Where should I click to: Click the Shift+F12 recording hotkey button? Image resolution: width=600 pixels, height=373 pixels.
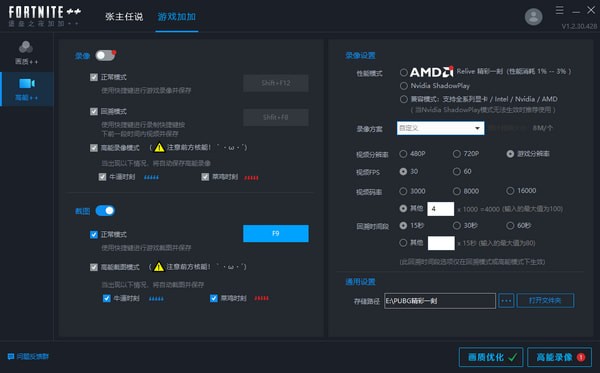pyautogui.click(x=276, y=83)
